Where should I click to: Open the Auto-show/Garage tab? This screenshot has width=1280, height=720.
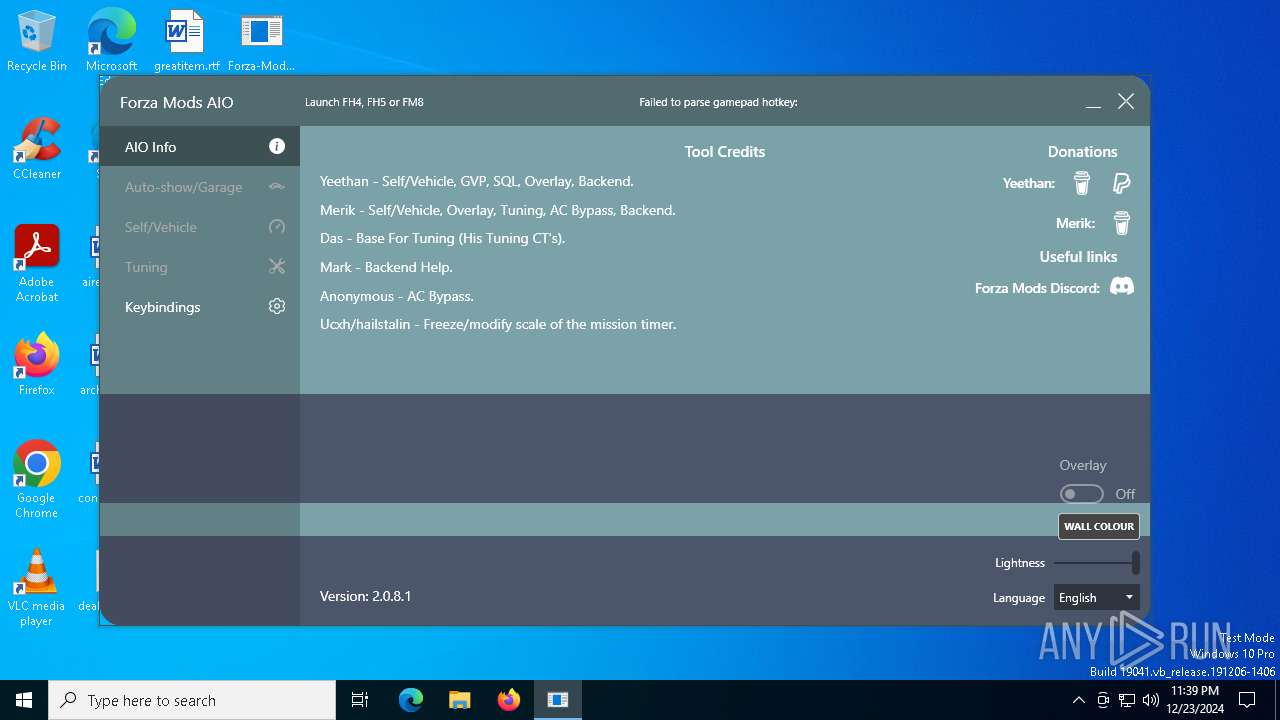coord(200,187)
